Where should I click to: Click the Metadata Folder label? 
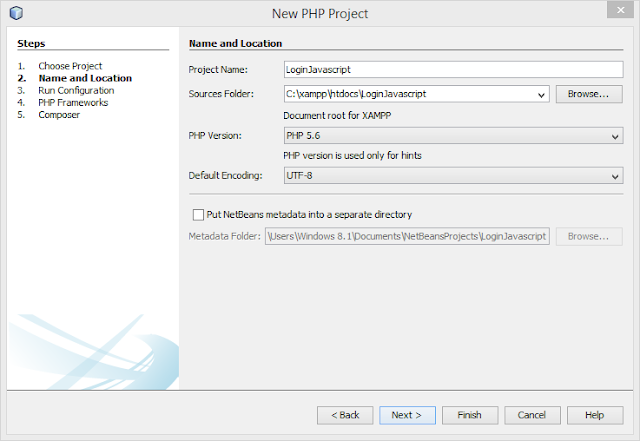click(224, 236)
